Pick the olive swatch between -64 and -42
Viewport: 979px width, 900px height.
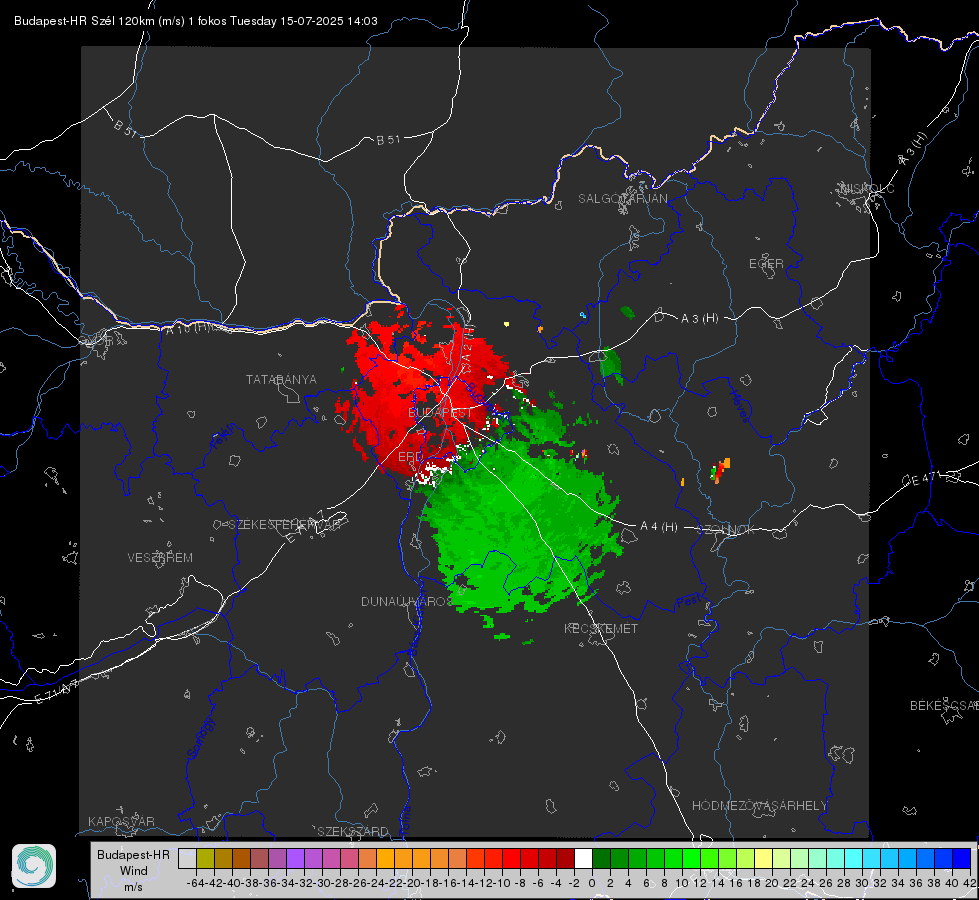(x=205, y=858)
